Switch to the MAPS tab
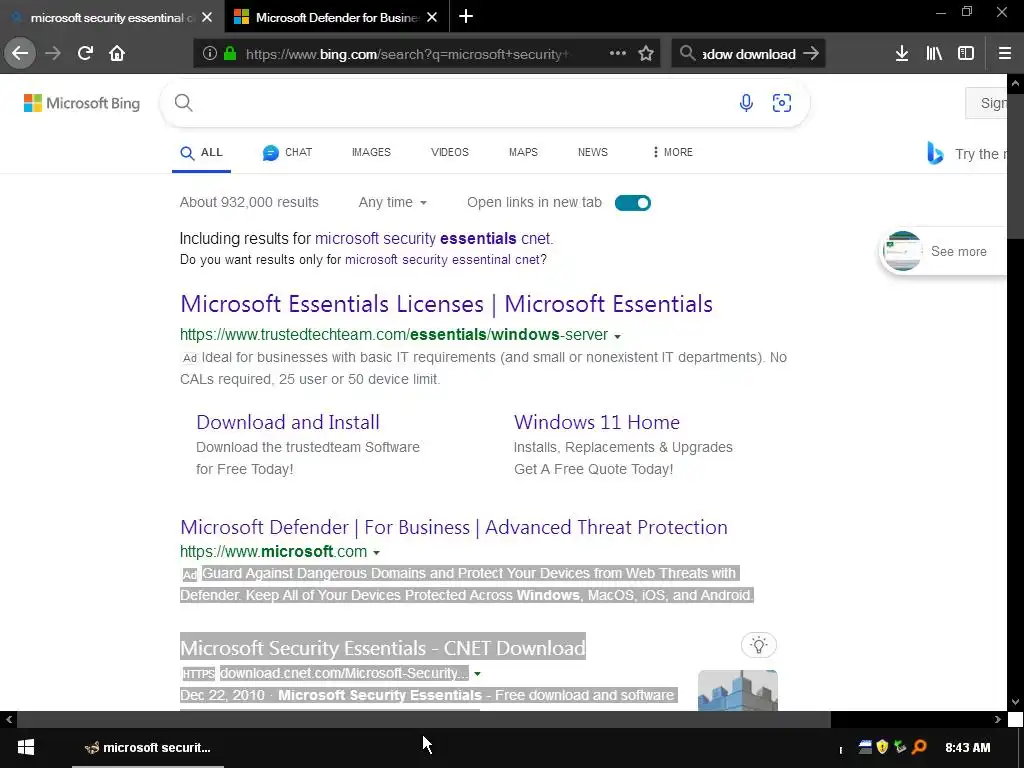 tap(523, 152)
